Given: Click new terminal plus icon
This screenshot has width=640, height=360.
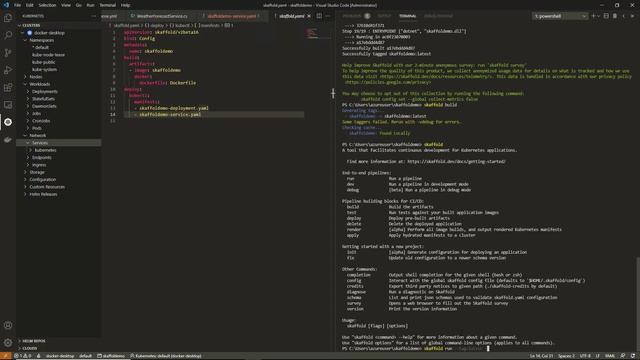Looking at the screenshot, I should tap(593, 16).
